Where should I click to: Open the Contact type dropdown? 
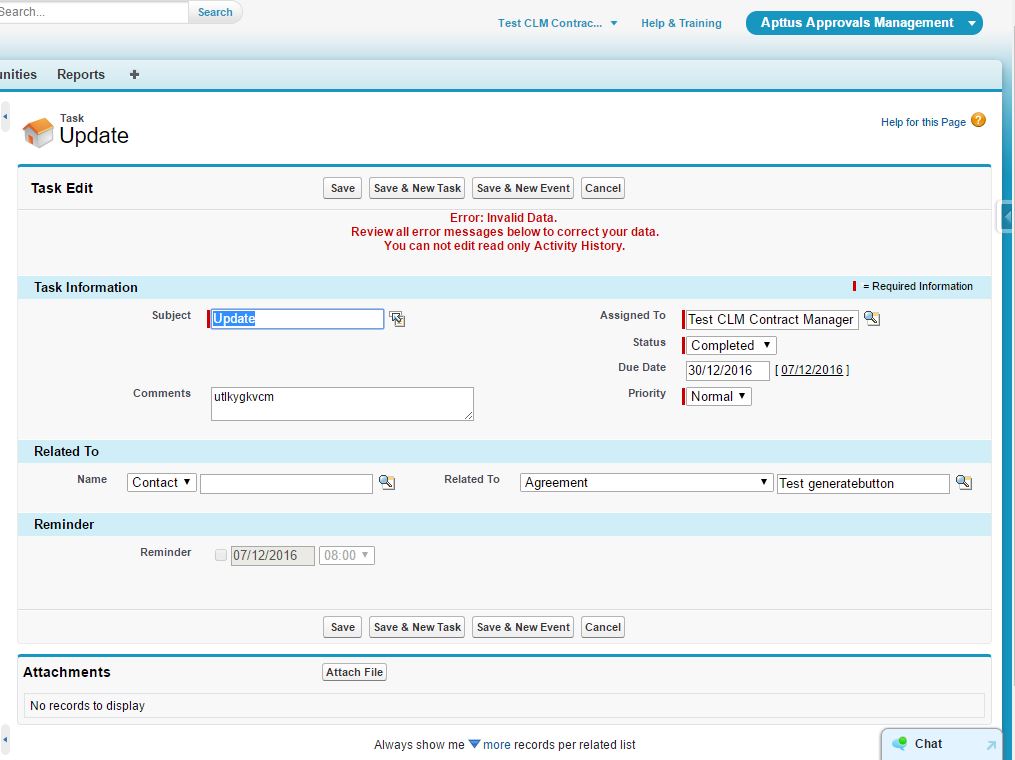[x=162, y=482]
